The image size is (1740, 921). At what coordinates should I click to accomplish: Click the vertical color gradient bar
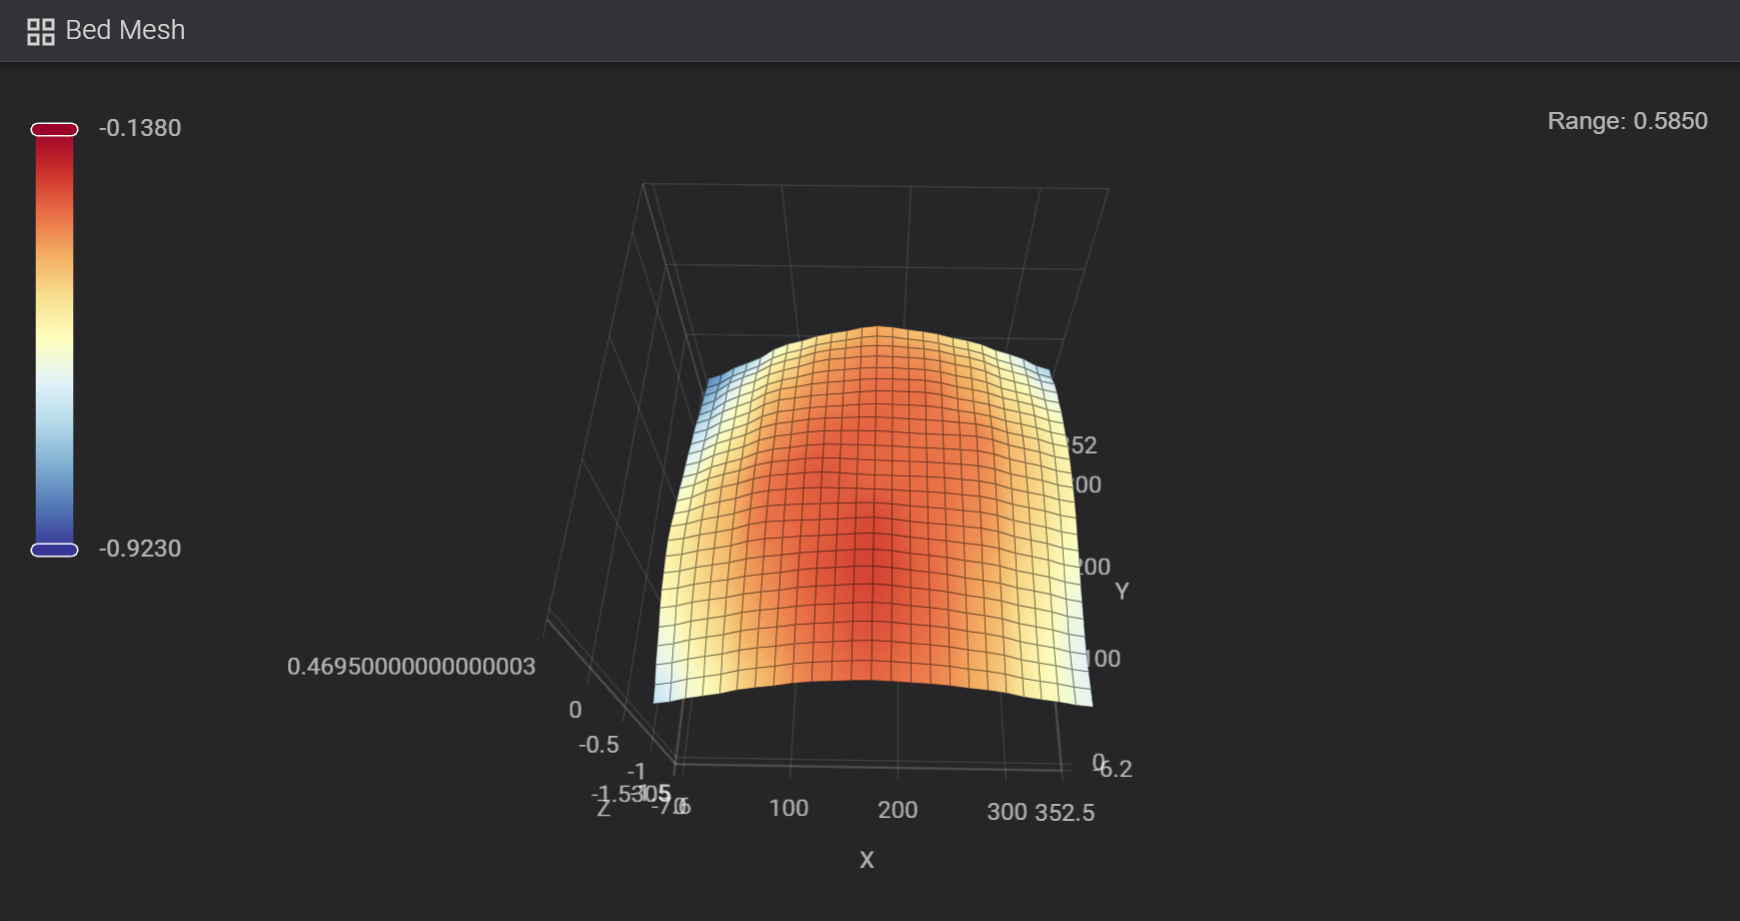pyautogui.click(x=54, y=340)
